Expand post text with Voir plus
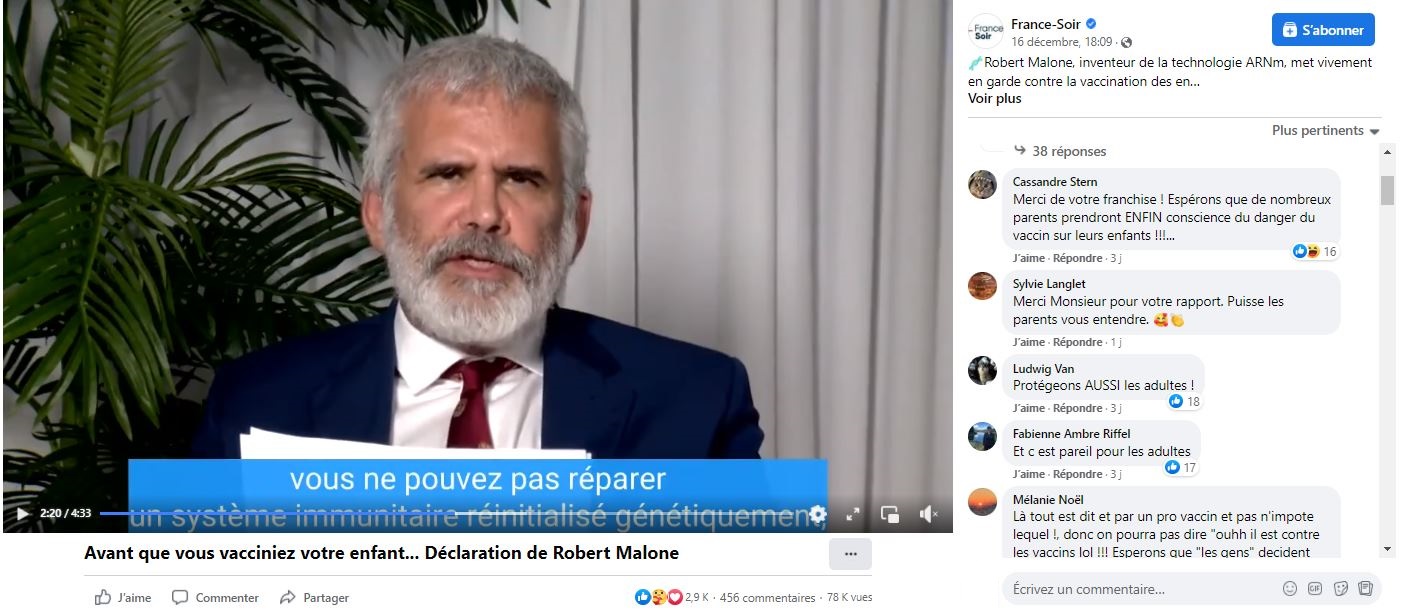The width and height of the screenshot is (1425, 614). pyautogui.click(x=995, y=99)
